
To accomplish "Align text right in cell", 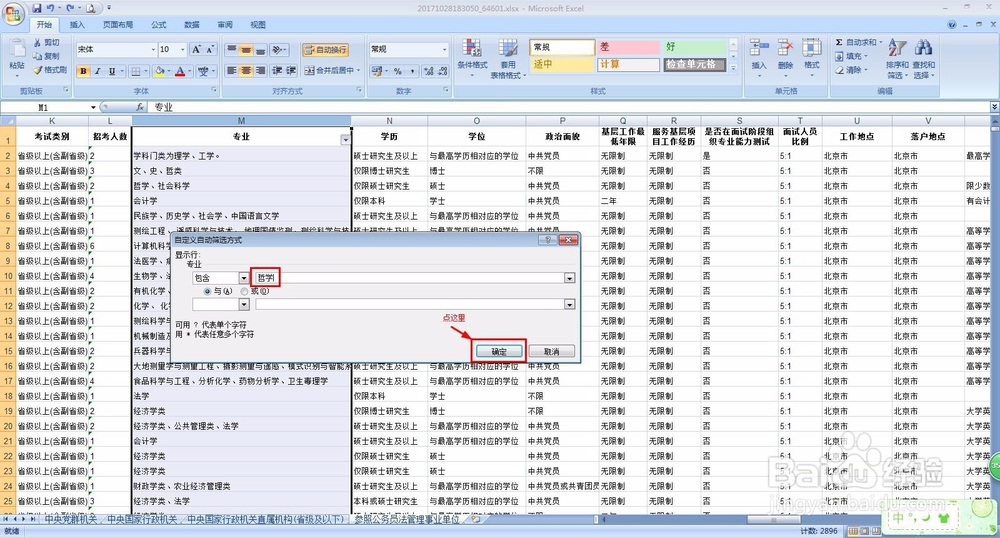I will click(x=260, y=70).
